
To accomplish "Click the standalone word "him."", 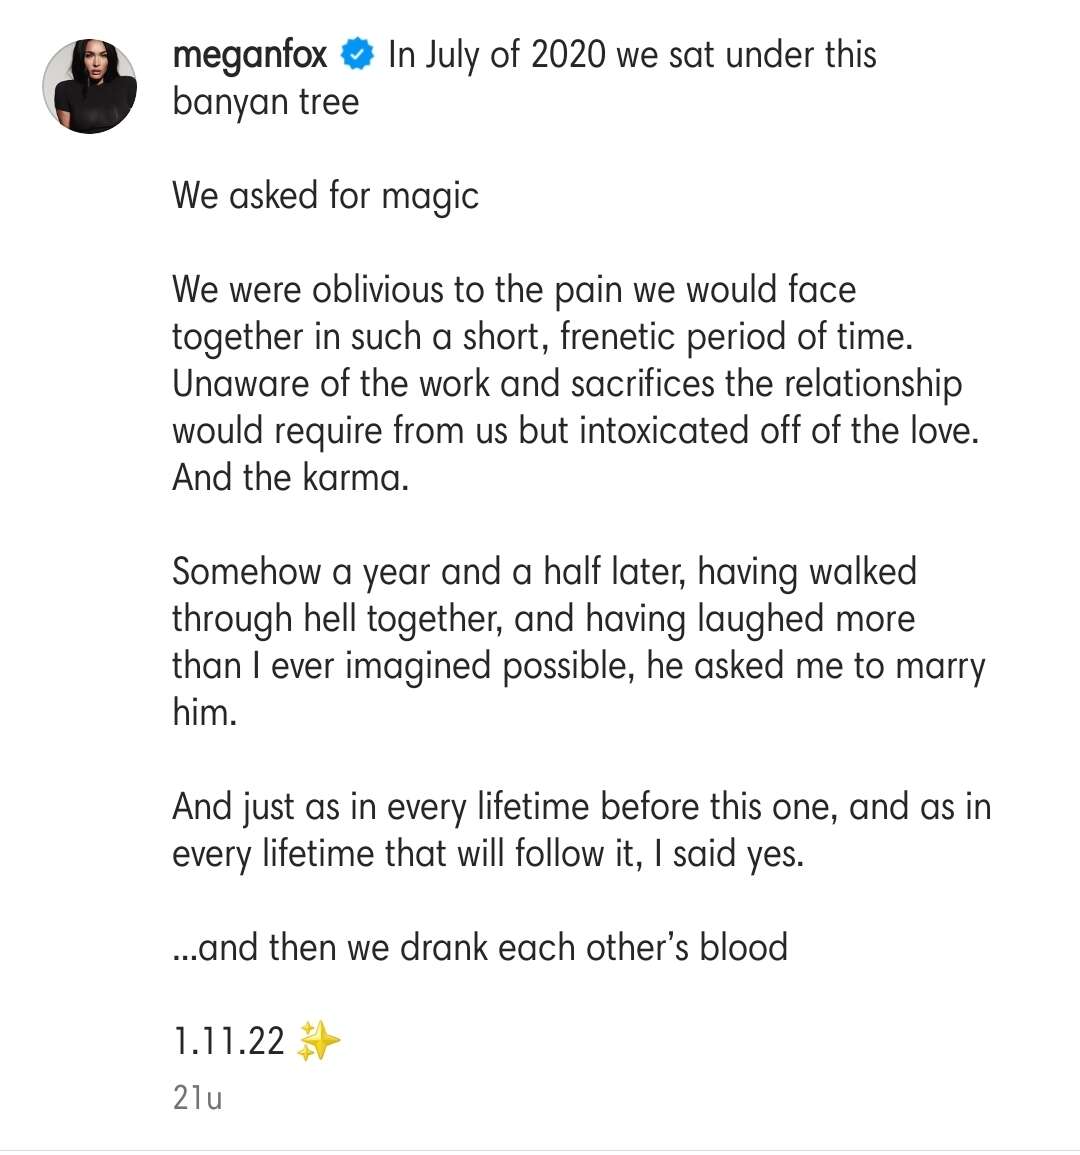I will [205, 712].
